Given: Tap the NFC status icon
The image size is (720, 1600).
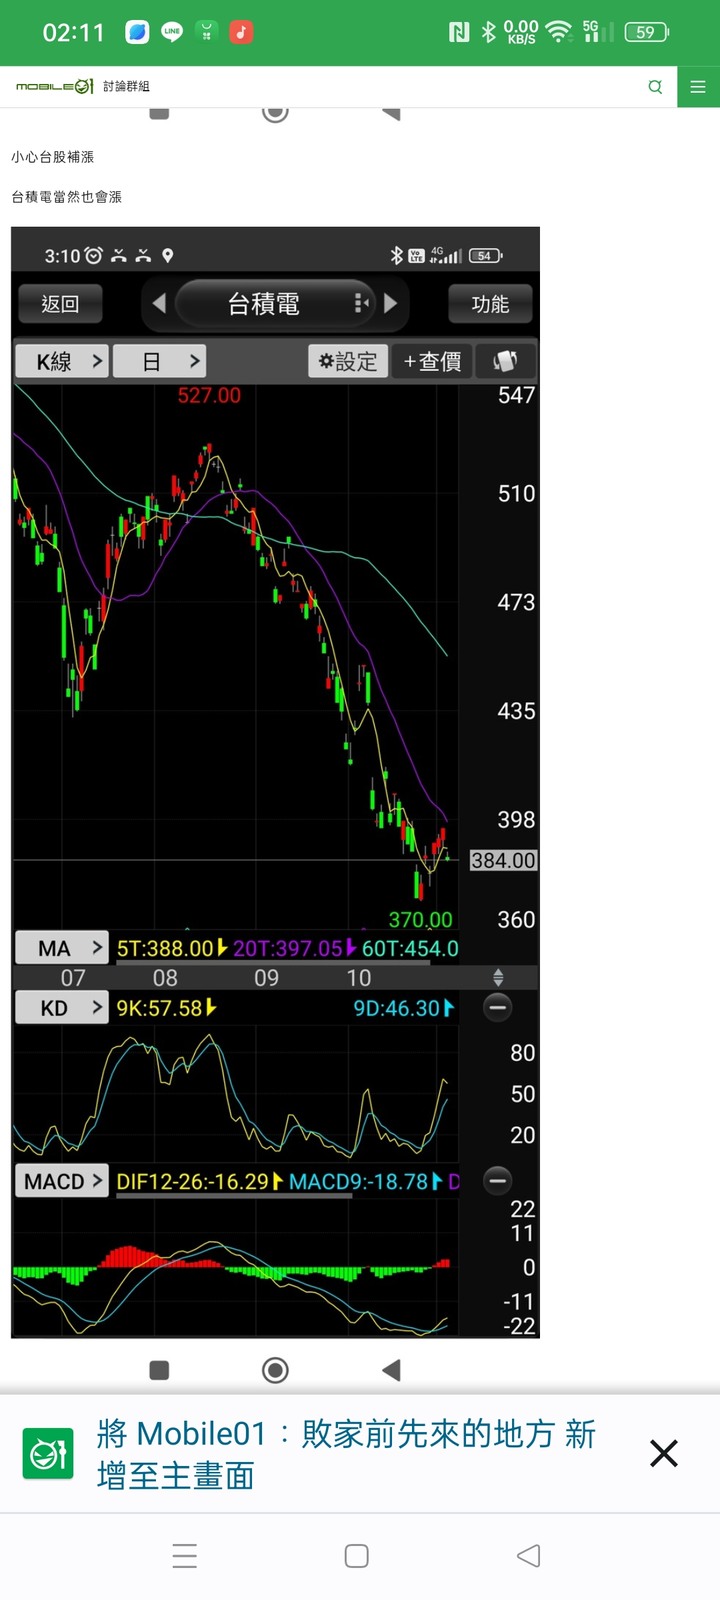Looking at the screenshot, I should (x=459, y=32).
